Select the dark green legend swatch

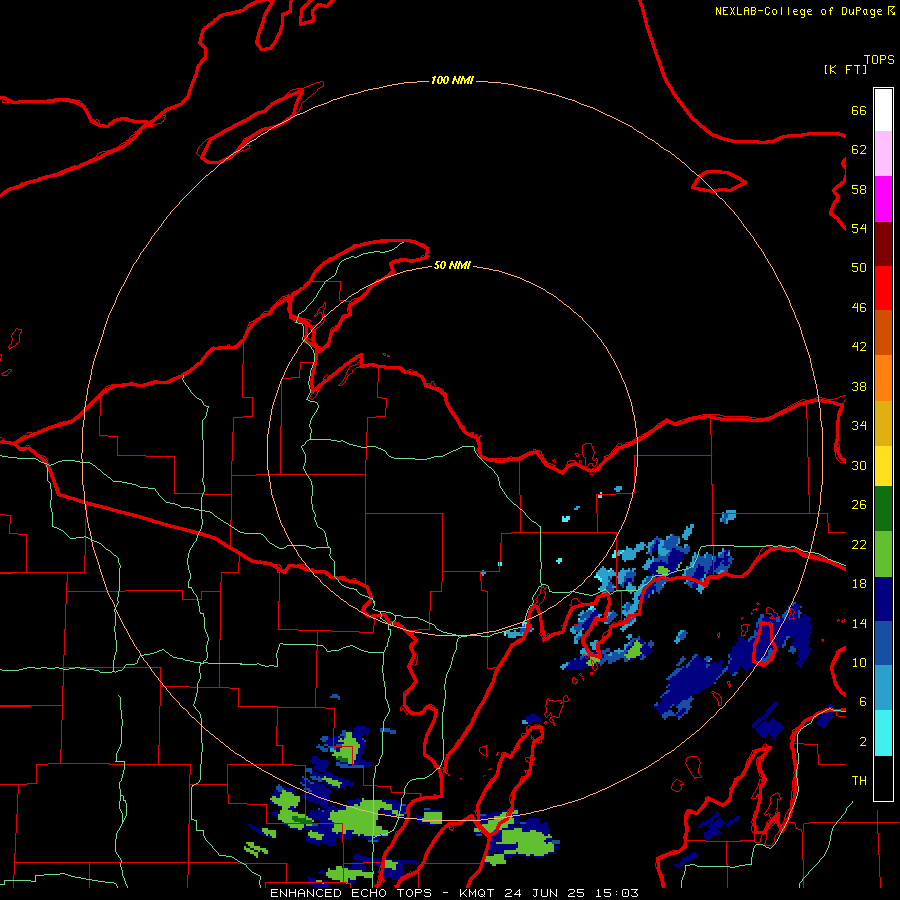click(883, 509)
